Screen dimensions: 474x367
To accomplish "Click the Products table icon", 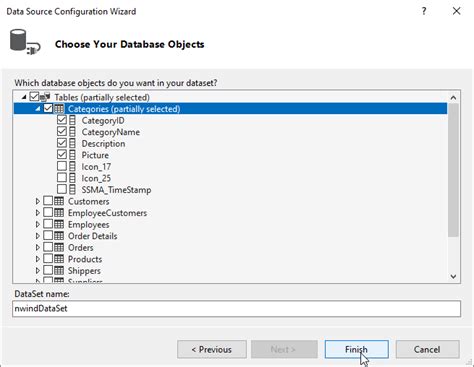I will coord(59,259).
